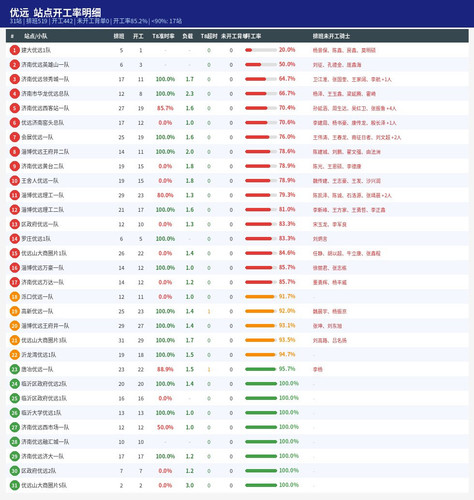Click the orange rank 20 badge
The width and height of the screenshot is (474, 500).
click(14, 326)
